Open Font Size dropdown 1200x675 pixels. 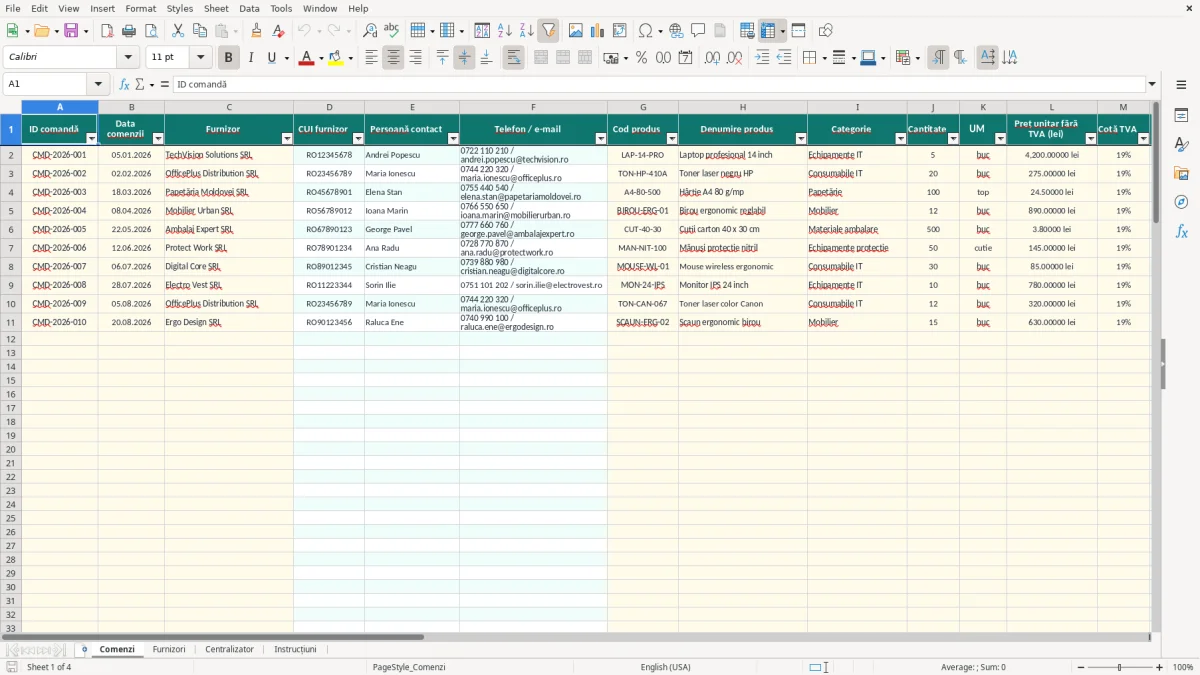[x=201, y=58]
